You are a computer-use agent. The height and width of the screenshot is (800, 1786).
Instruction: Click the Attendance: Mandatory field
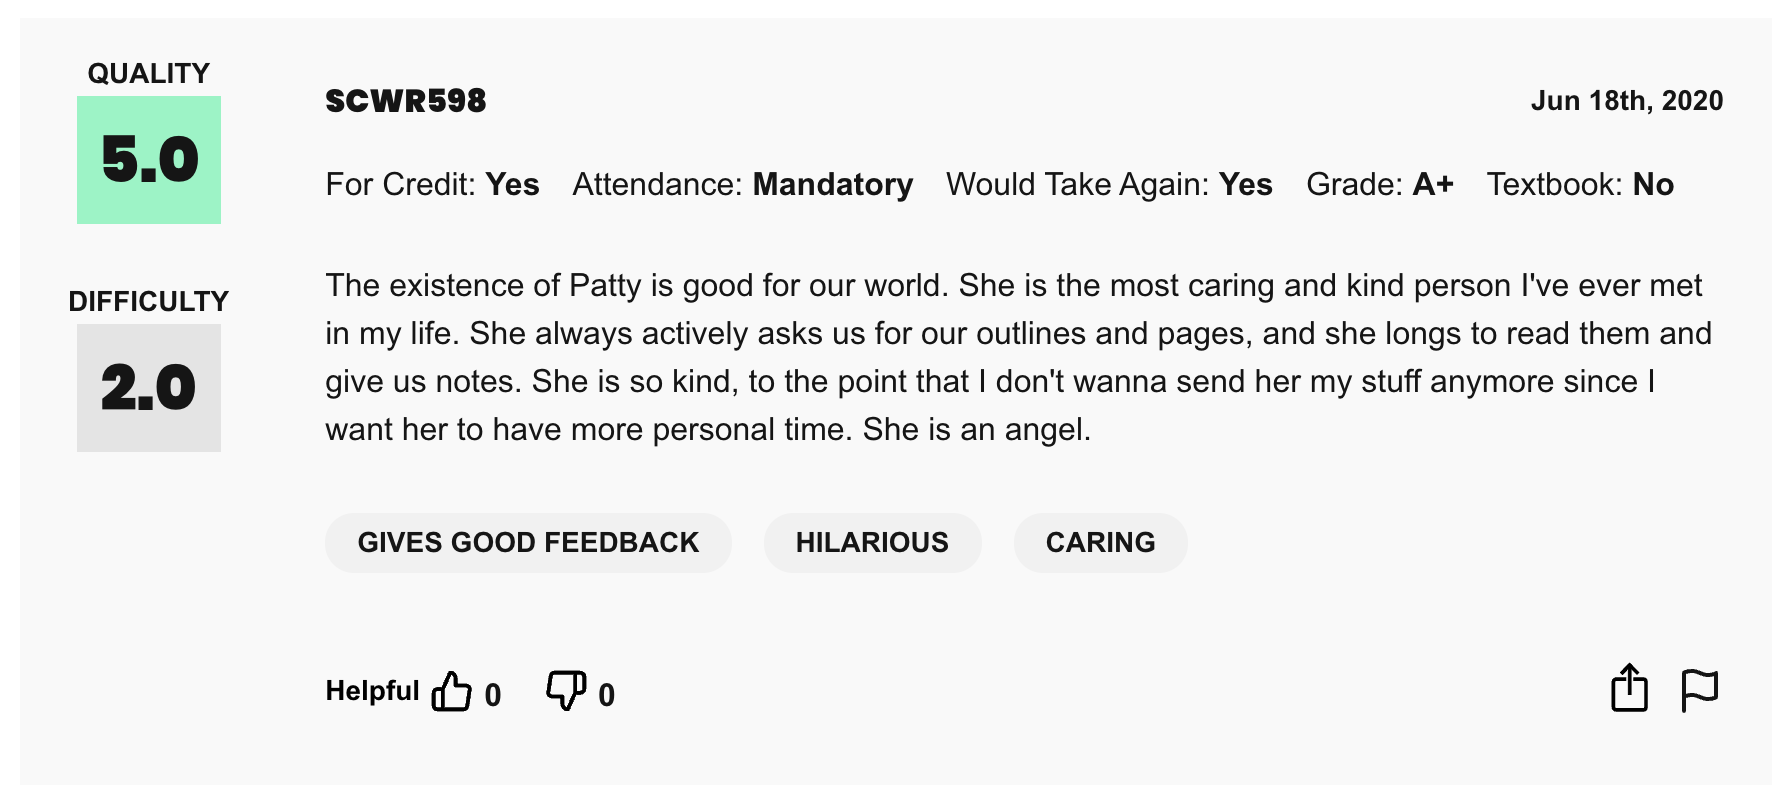coord(743,184)
